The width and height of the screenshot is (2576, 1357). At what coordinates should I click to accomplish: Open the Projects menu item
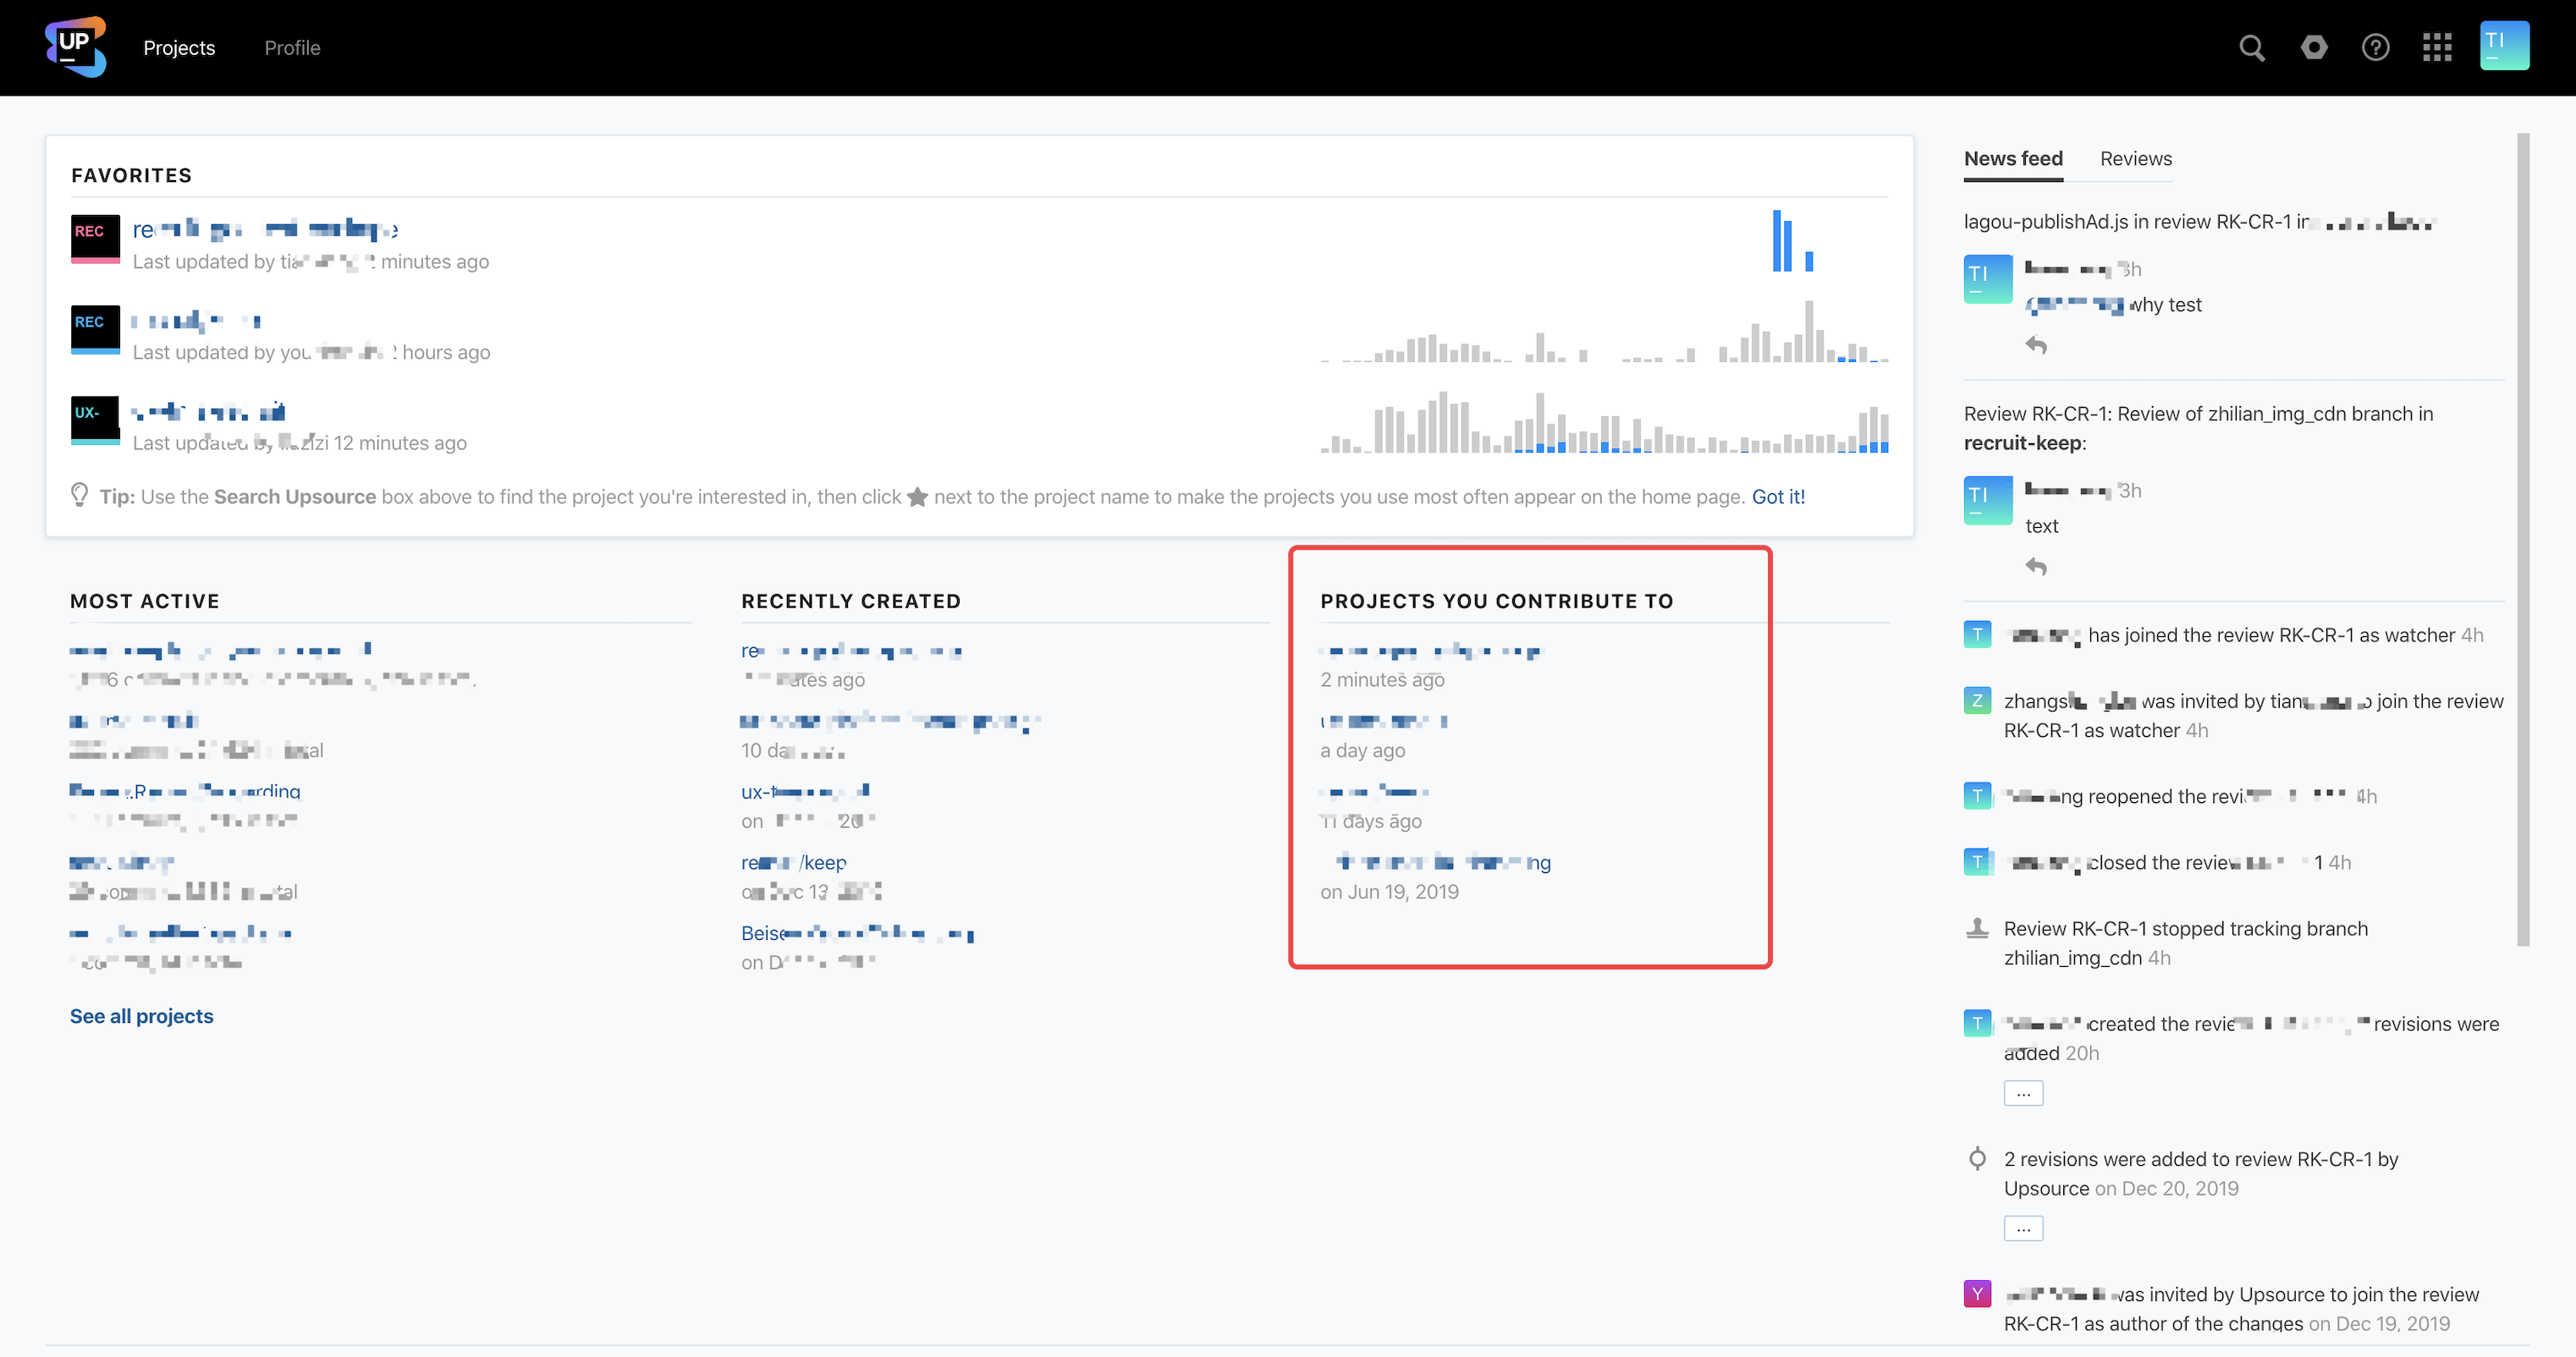pos(179,48)
